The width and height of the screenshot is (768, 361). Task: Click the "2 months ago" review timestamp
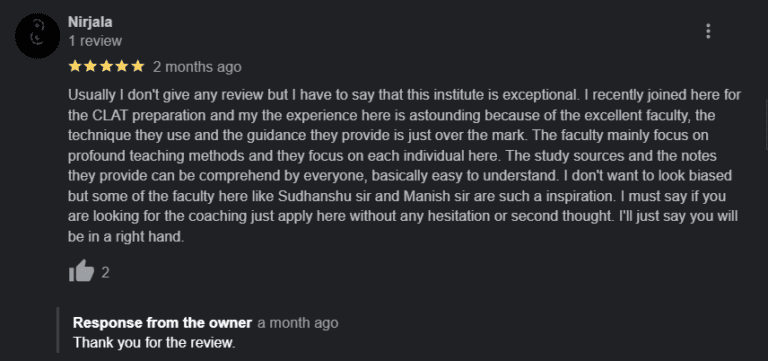pos(197,67)
